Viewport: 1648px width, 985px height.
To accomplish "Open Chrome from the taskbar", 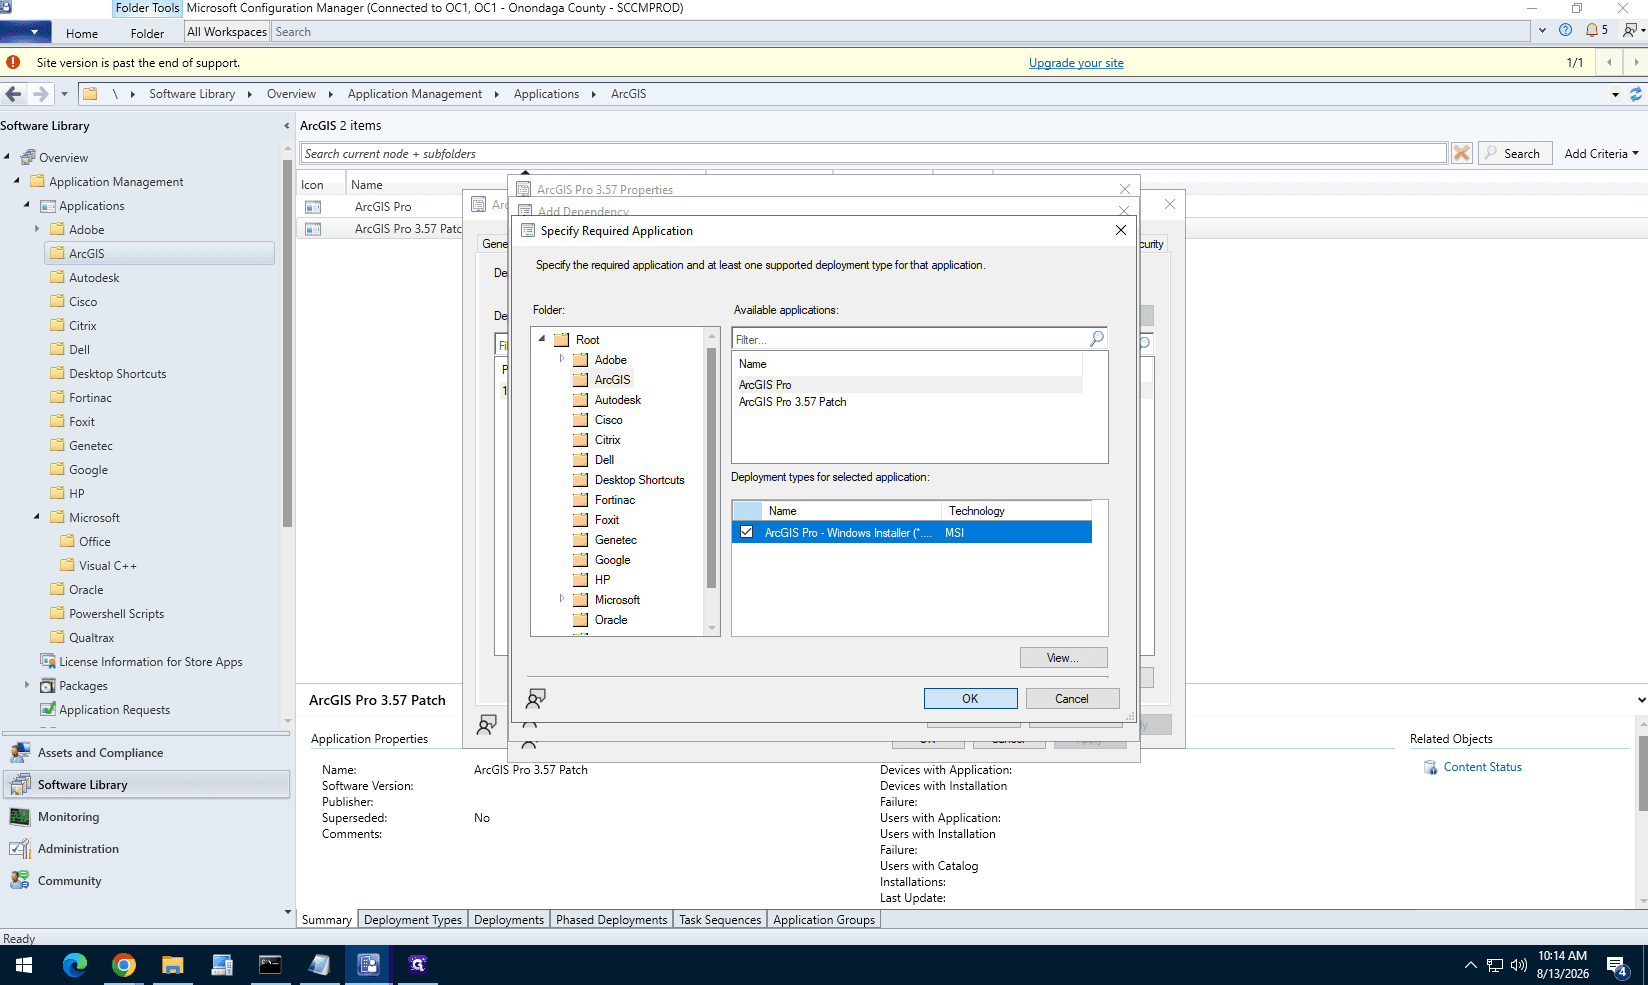I will click(124, 965).
